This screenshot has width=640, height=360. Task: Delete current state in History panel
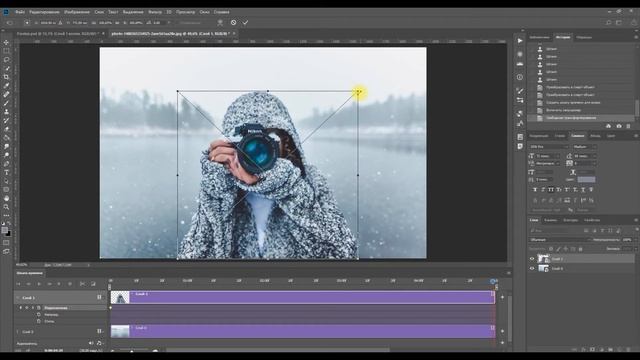pos(628,126)
